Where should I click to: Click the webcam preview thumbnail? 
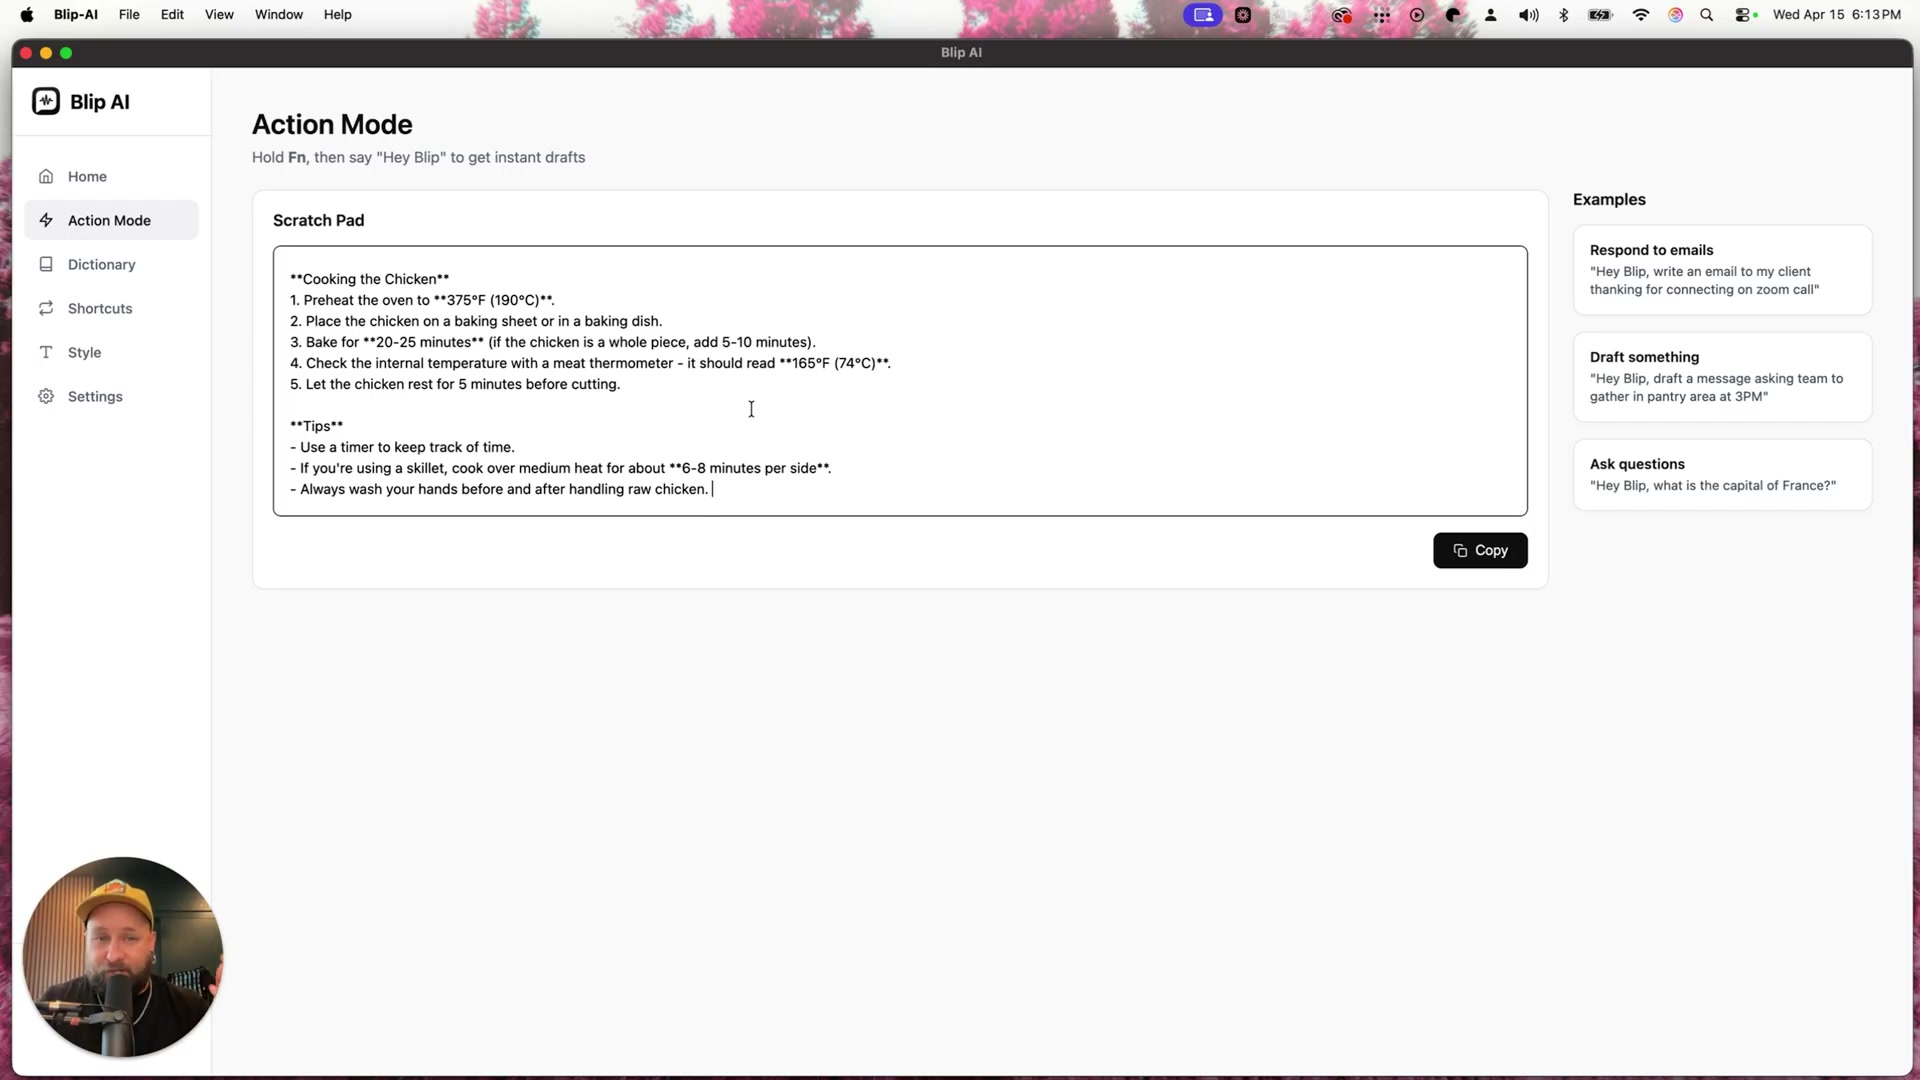[x=122, y=955]
